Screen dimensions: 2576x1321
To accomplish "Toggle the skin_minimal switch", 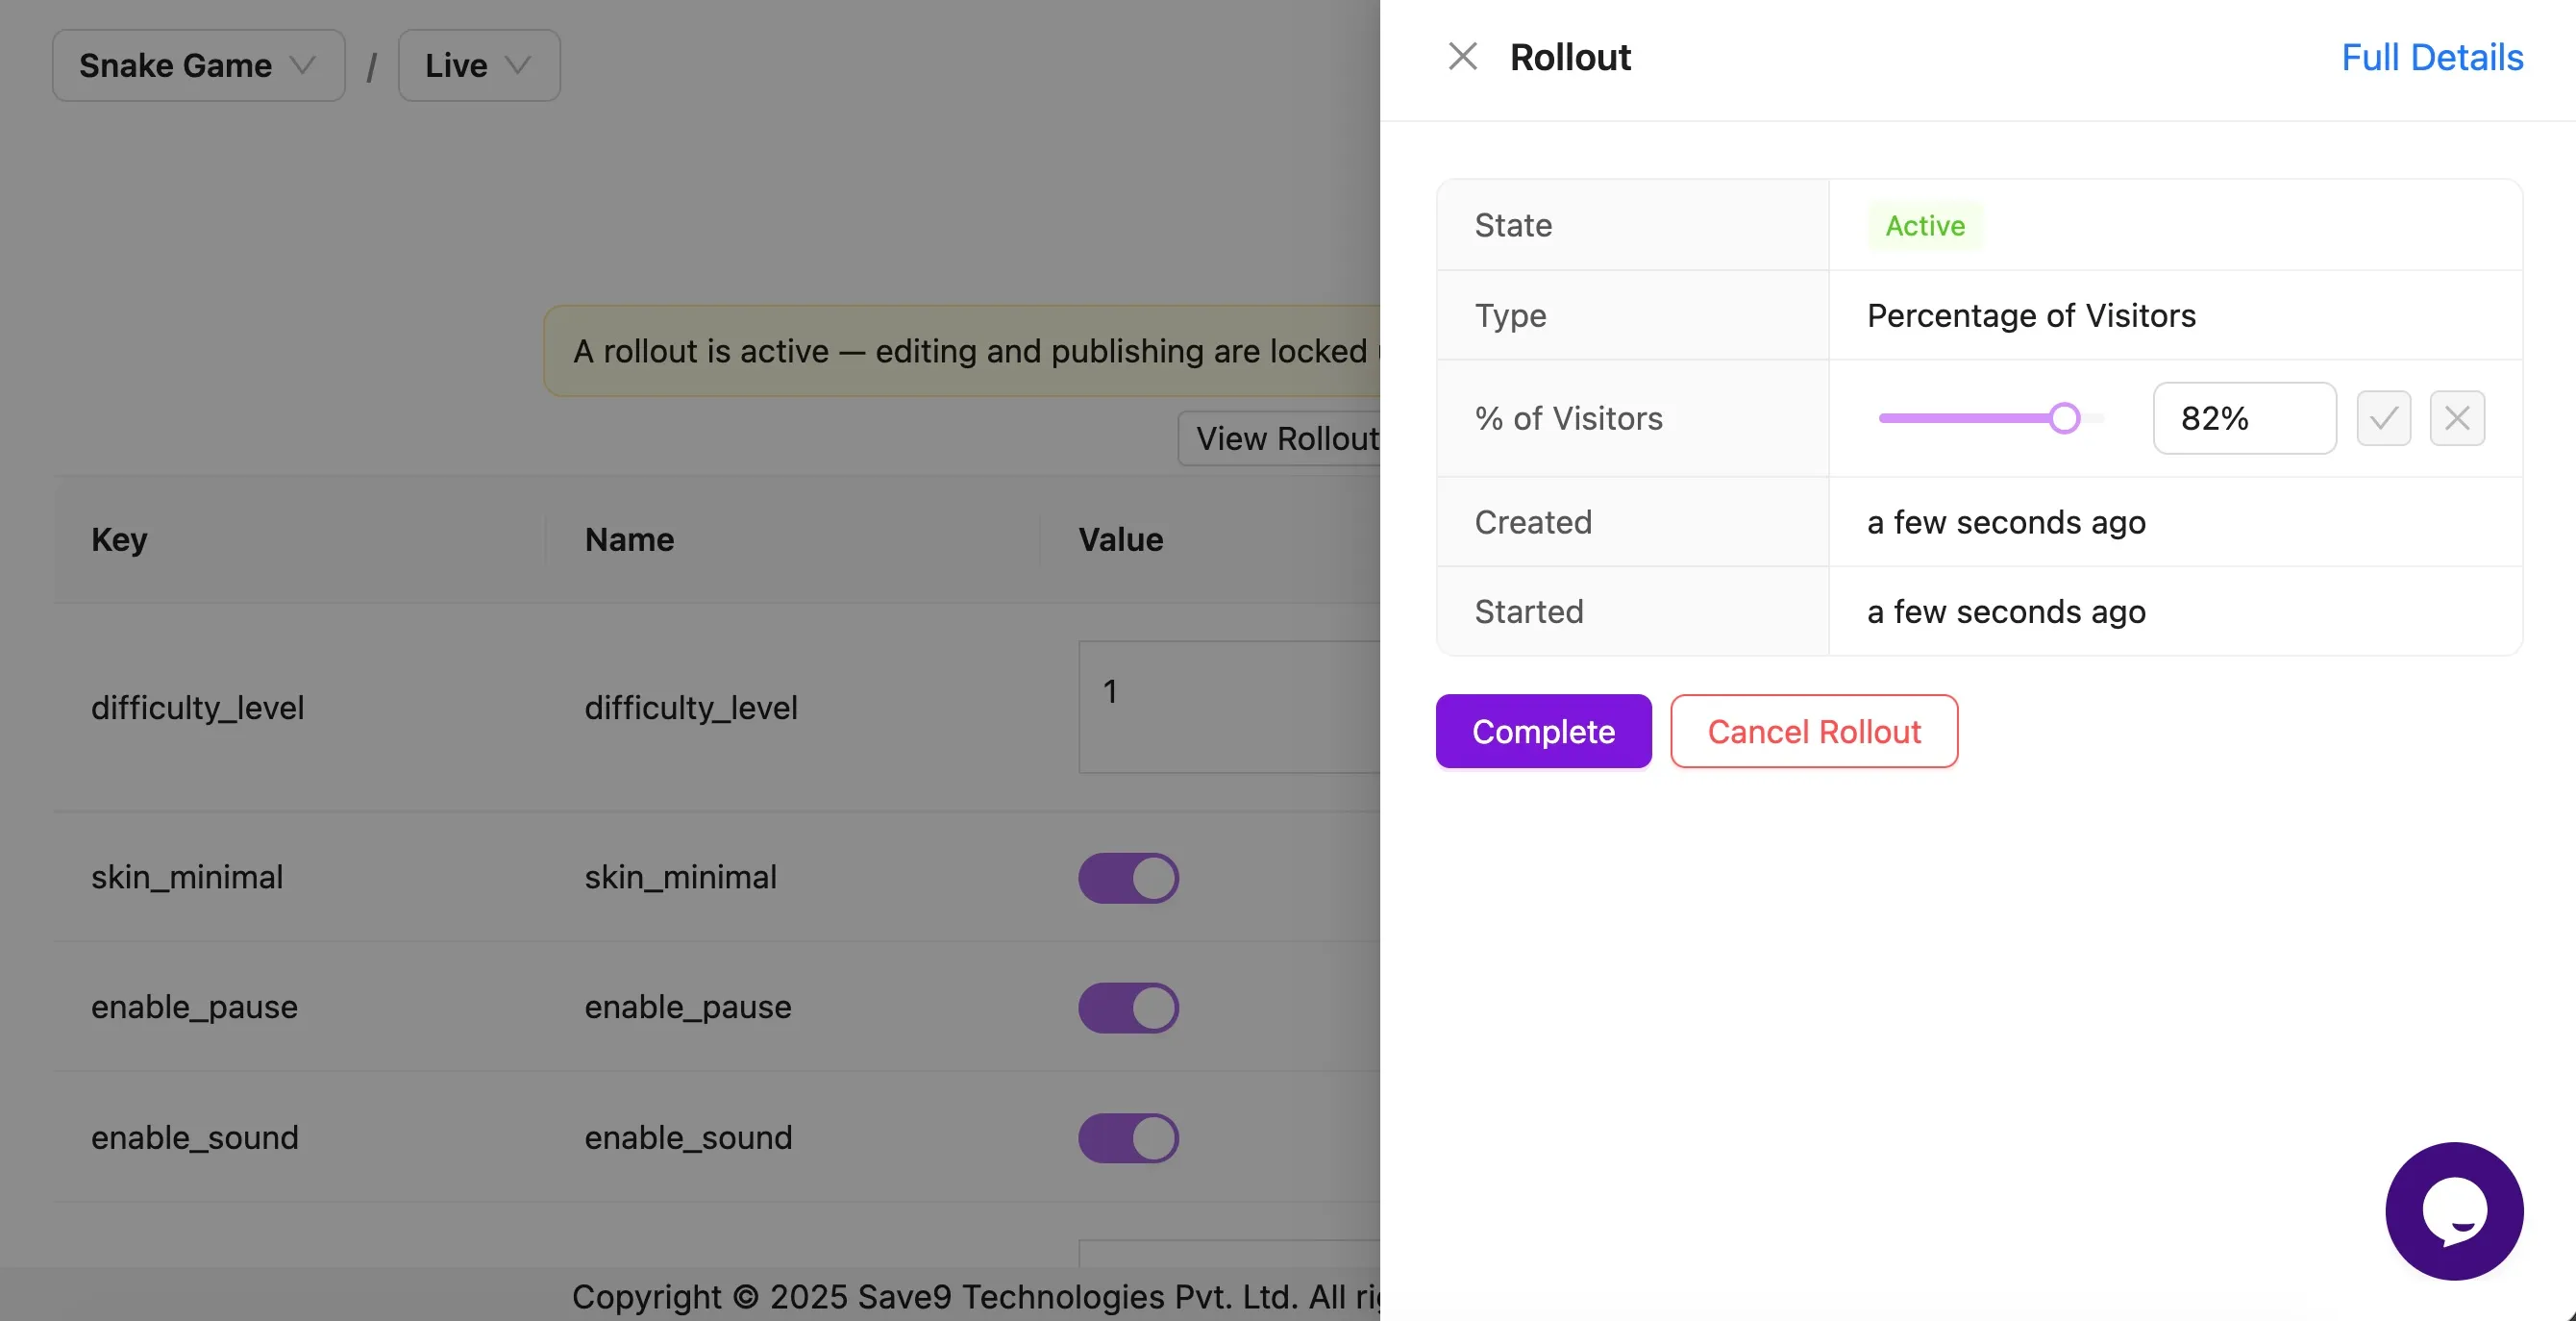I will click(x=1128, y=877).
